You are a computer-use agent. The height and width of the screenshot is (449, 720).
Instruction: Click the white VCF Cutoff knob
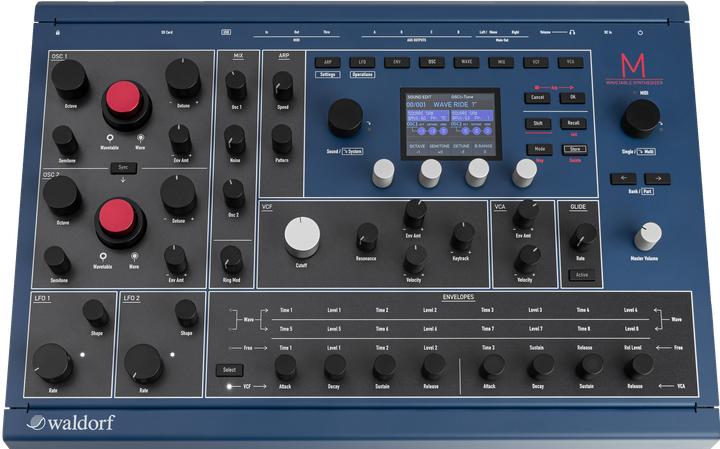point(303,237)
